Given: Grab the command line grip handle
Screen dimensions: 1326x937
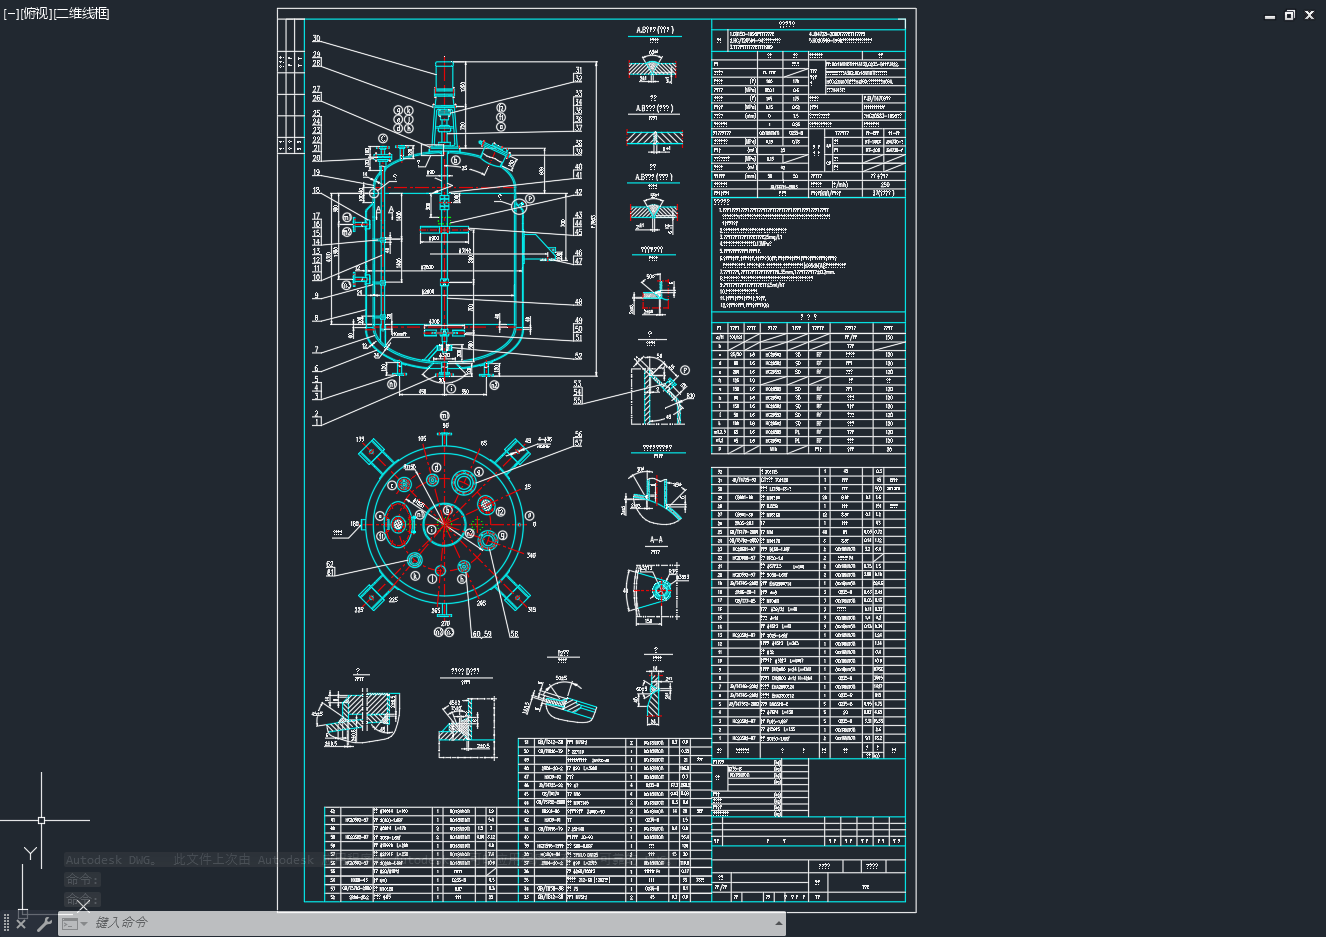Looking at the screenshot, I should click(6, 924).
